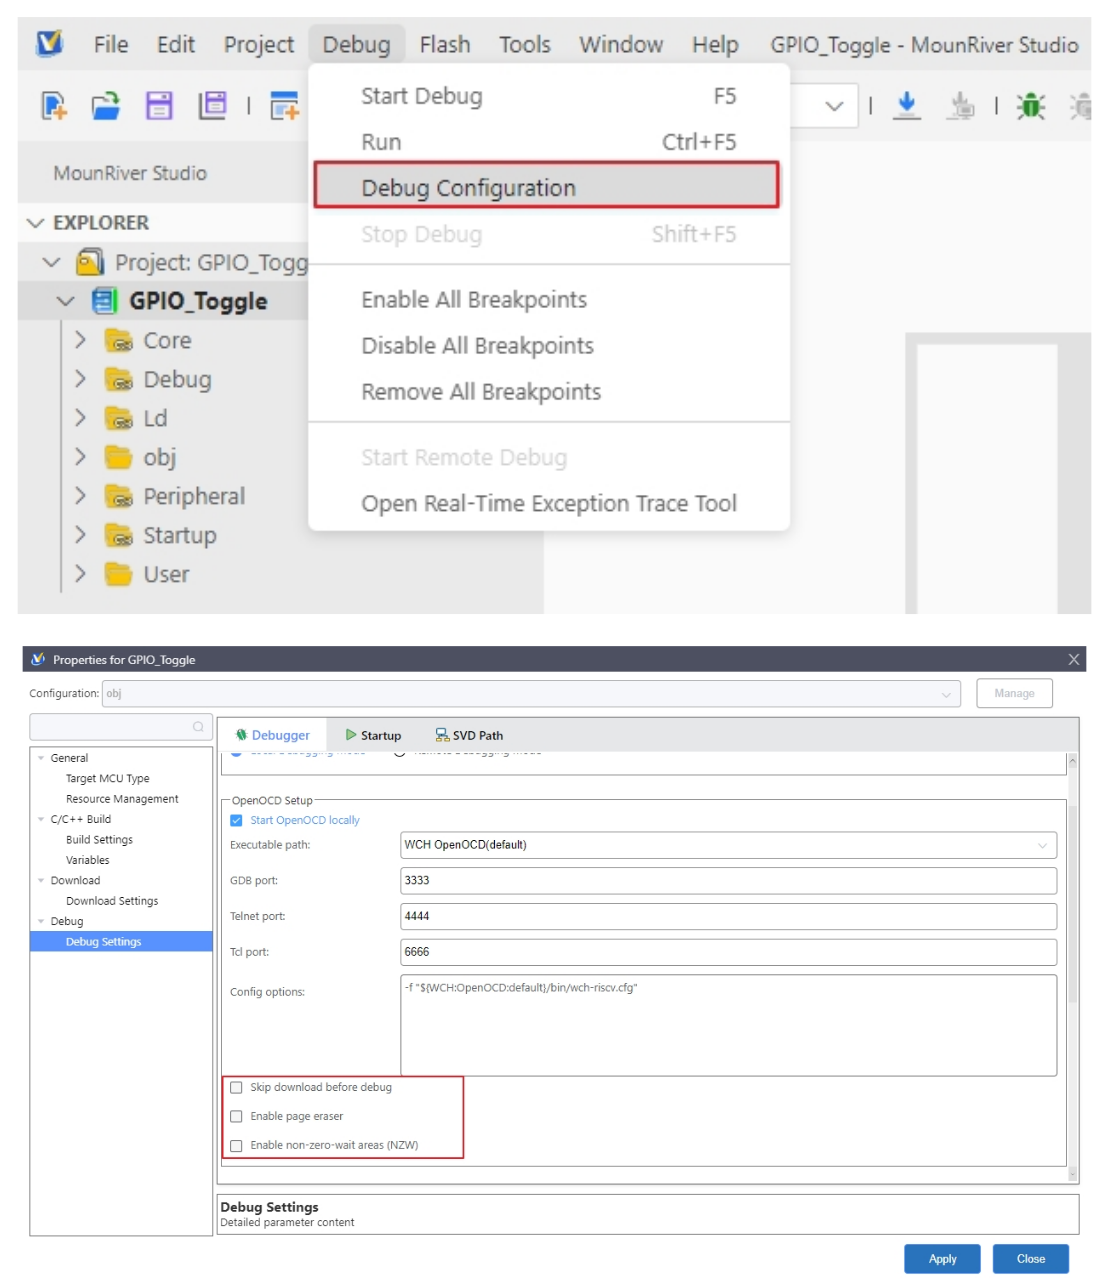
Task: Click the MounRiver Studio logo icon
Action: point(49,44)
